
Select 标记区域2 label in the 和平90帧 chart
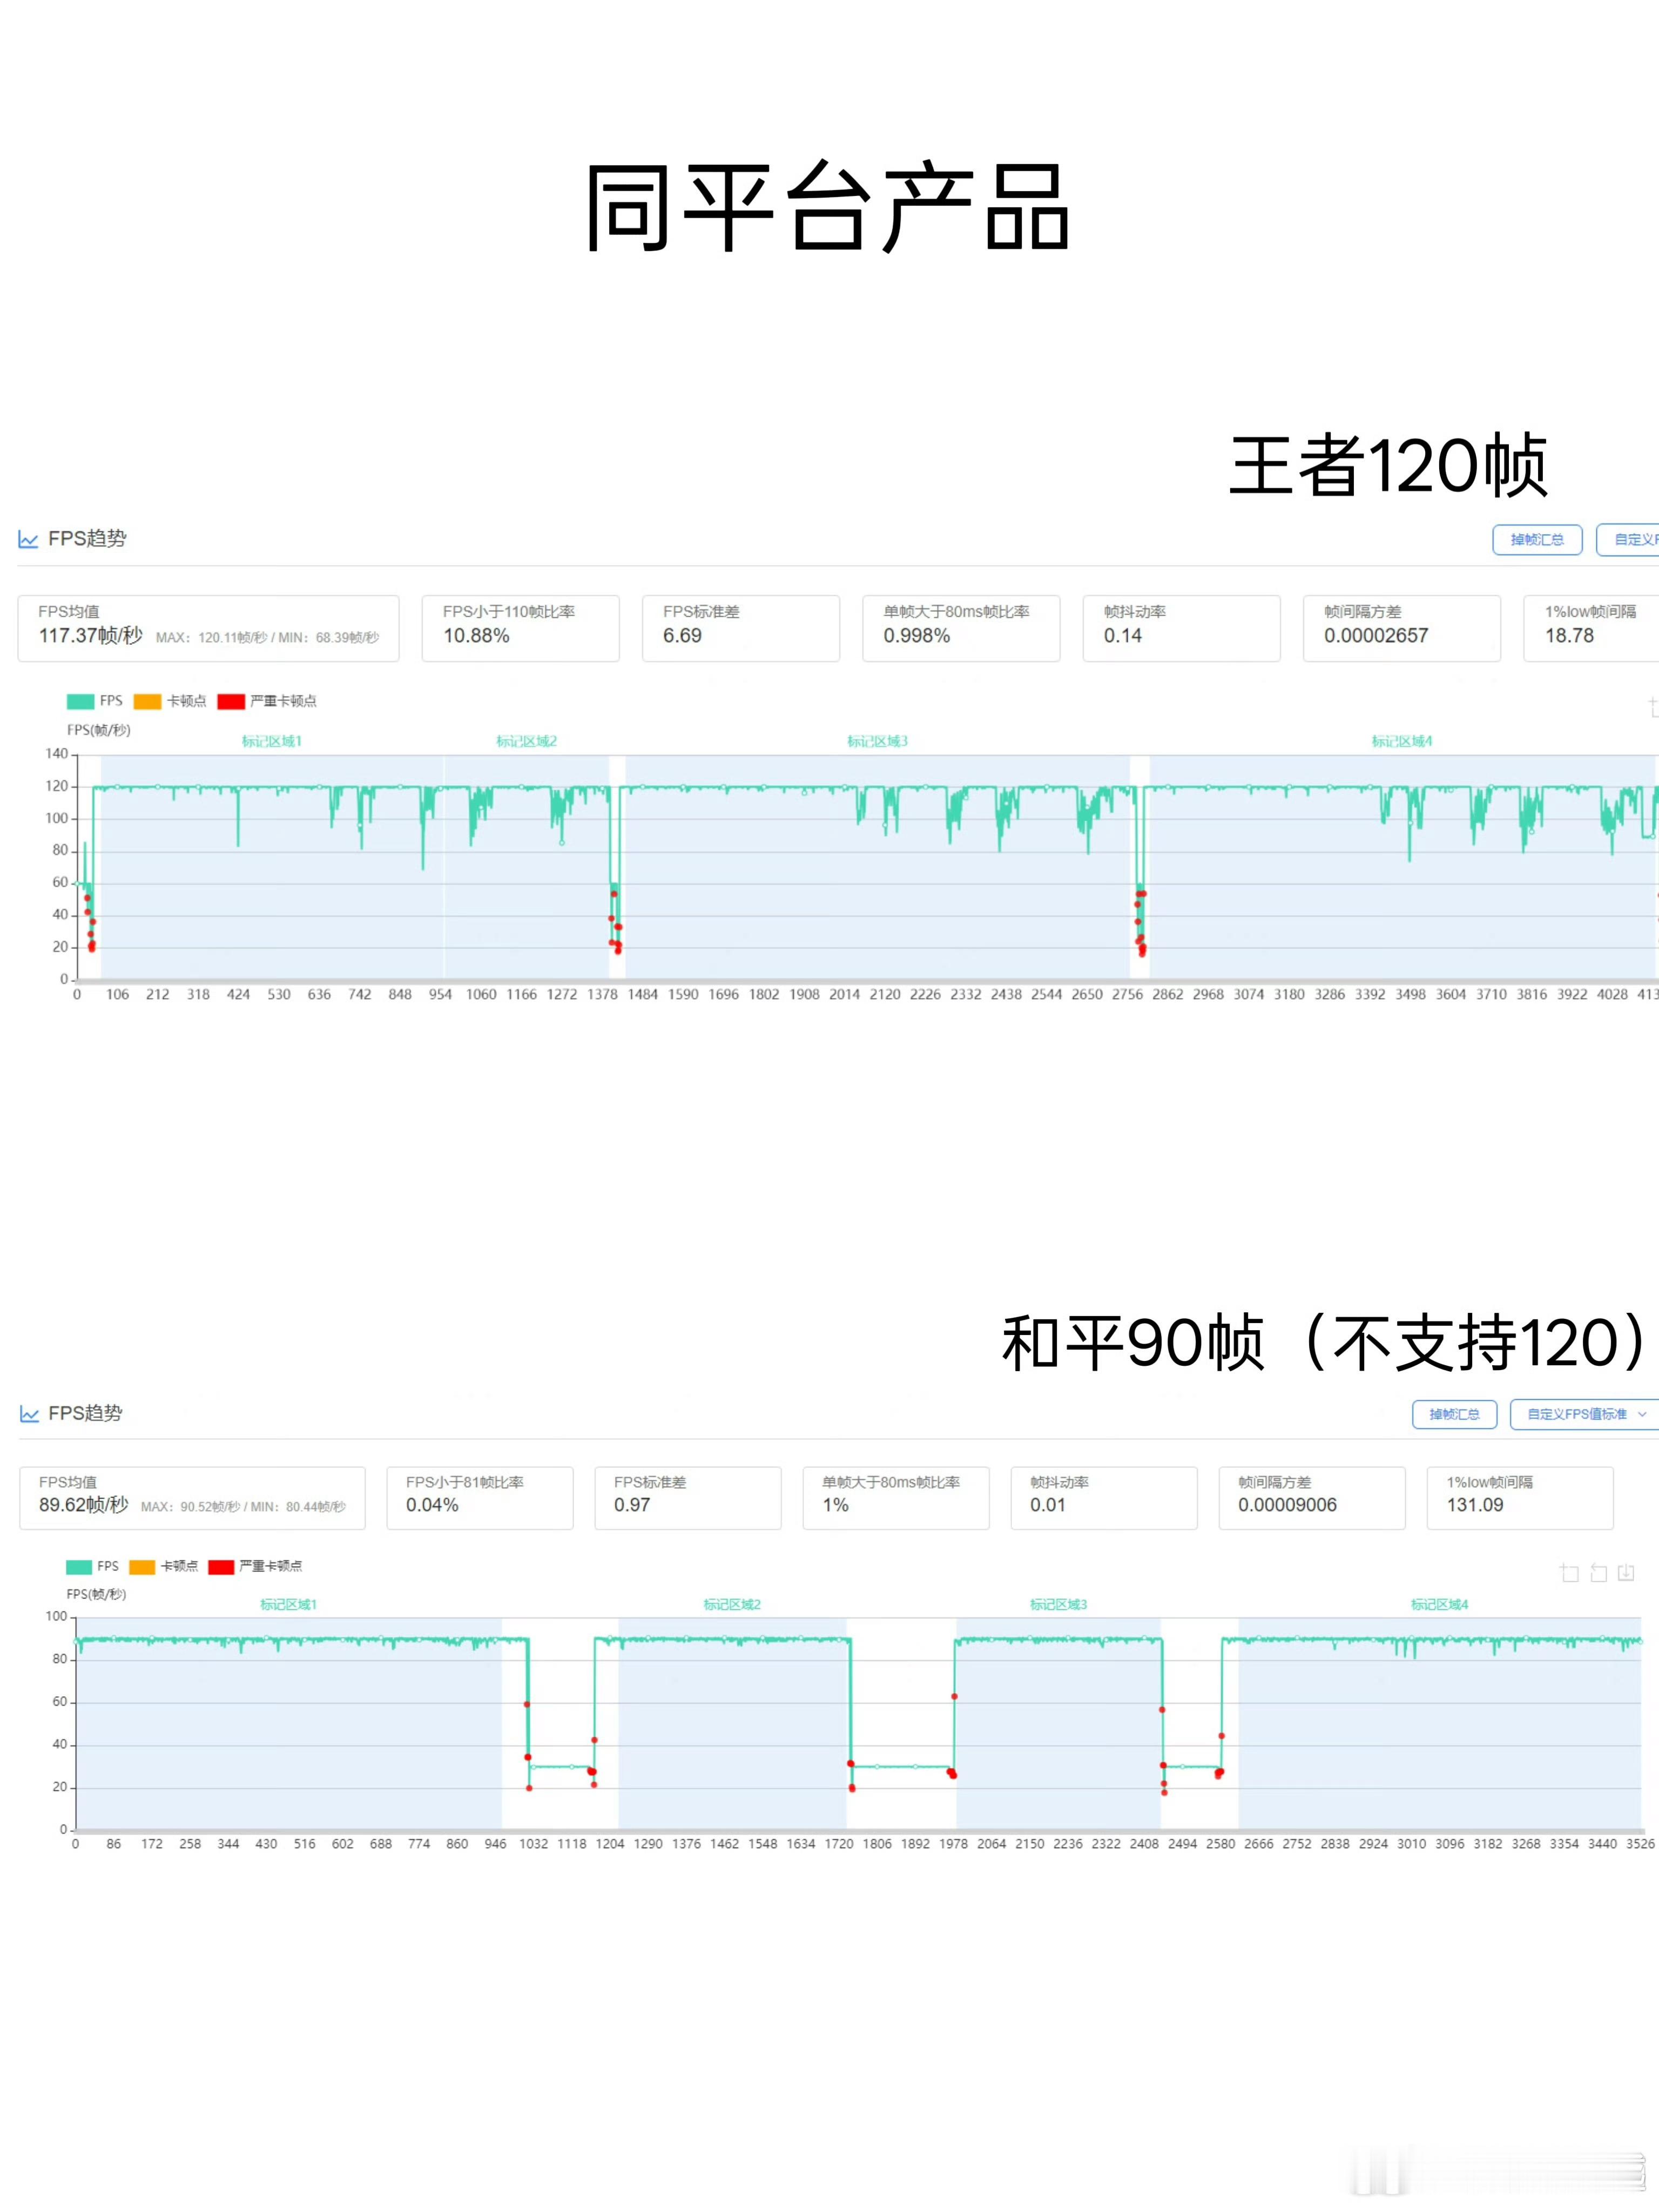[731, 1604]
